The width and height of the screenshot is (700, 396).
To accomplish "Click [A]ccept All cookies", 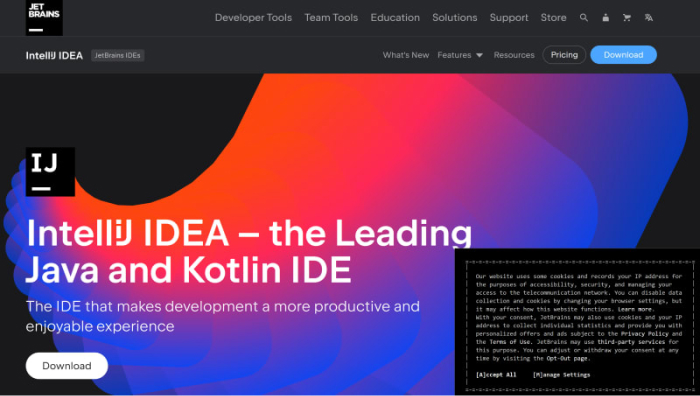I will click(x=496, y=375).
